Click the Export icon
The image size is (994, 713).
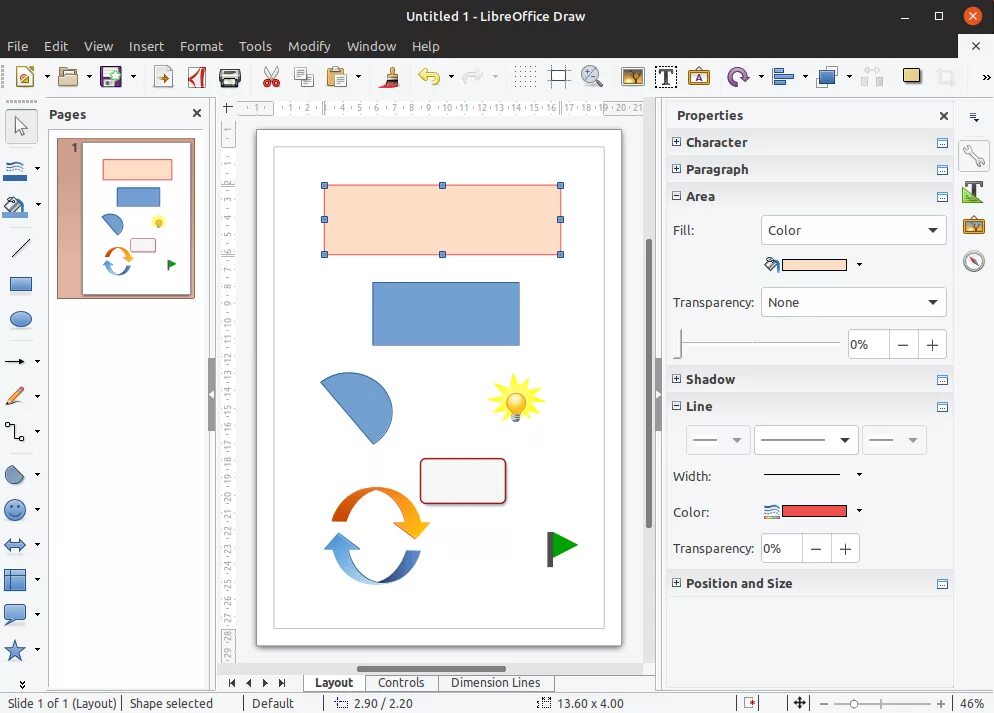point(163,77)
